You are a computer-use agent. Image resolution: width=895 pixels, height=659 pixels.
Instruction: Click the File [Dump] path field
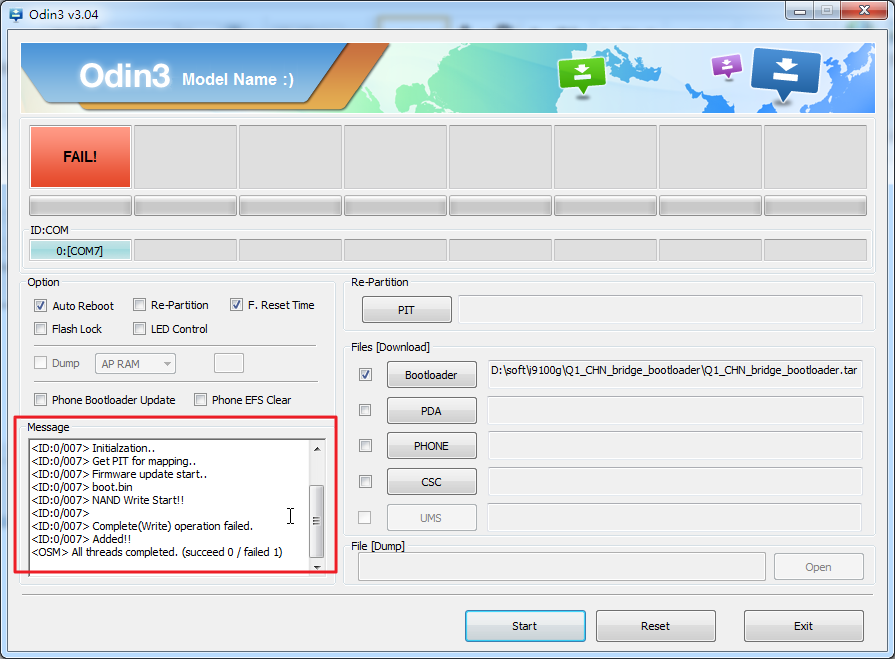[562, 567]
